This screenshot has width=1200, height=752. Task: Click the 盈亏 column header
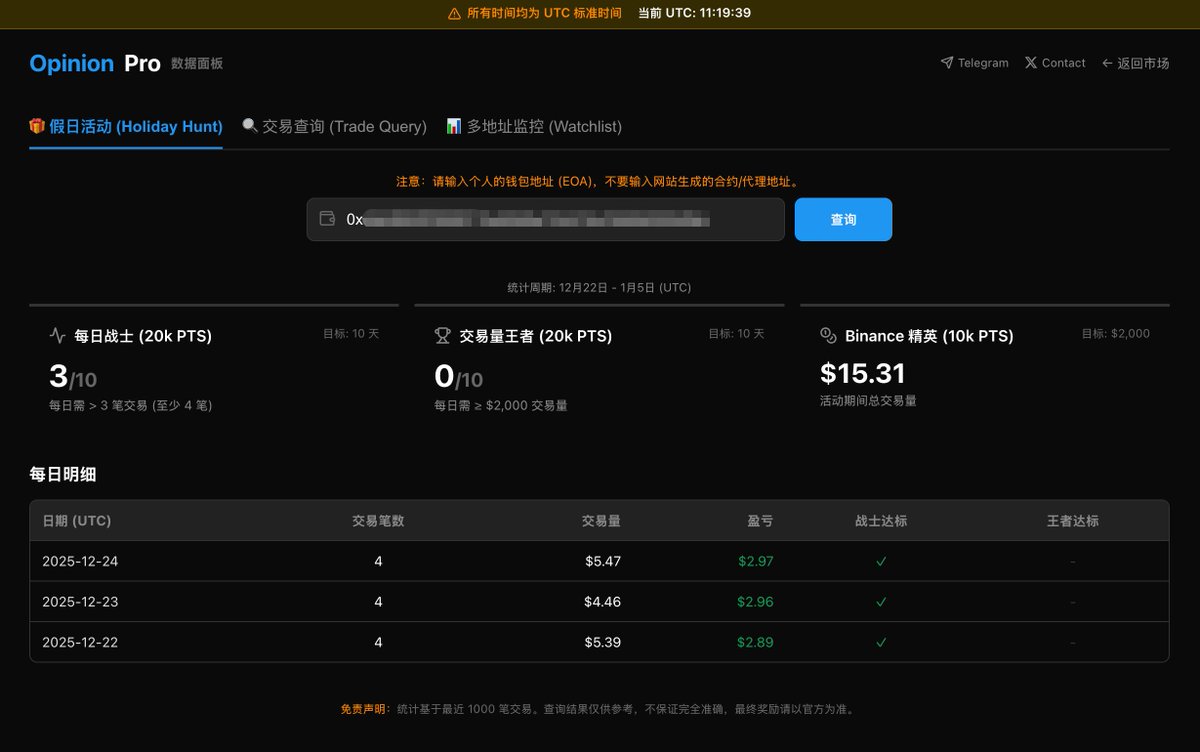(x=760, y=521)
